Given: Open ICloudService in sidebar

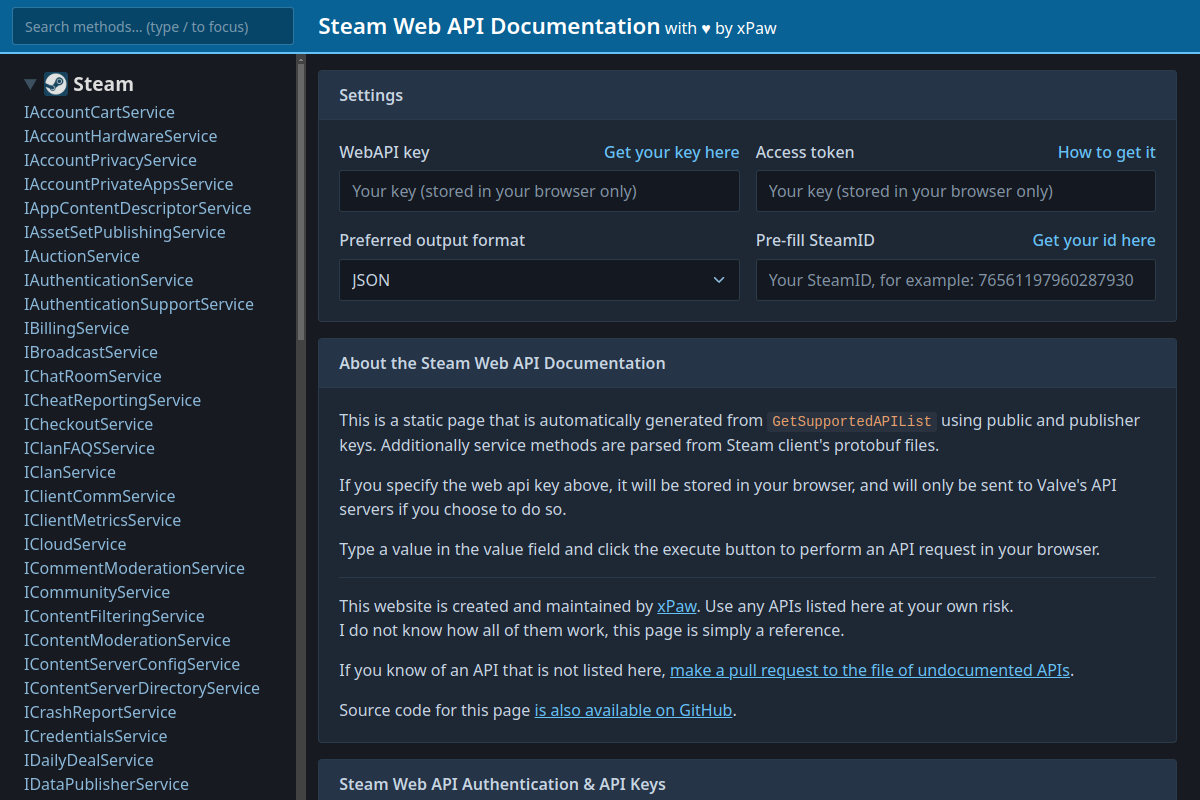Looking at the screenshot, I should point(75,544).
